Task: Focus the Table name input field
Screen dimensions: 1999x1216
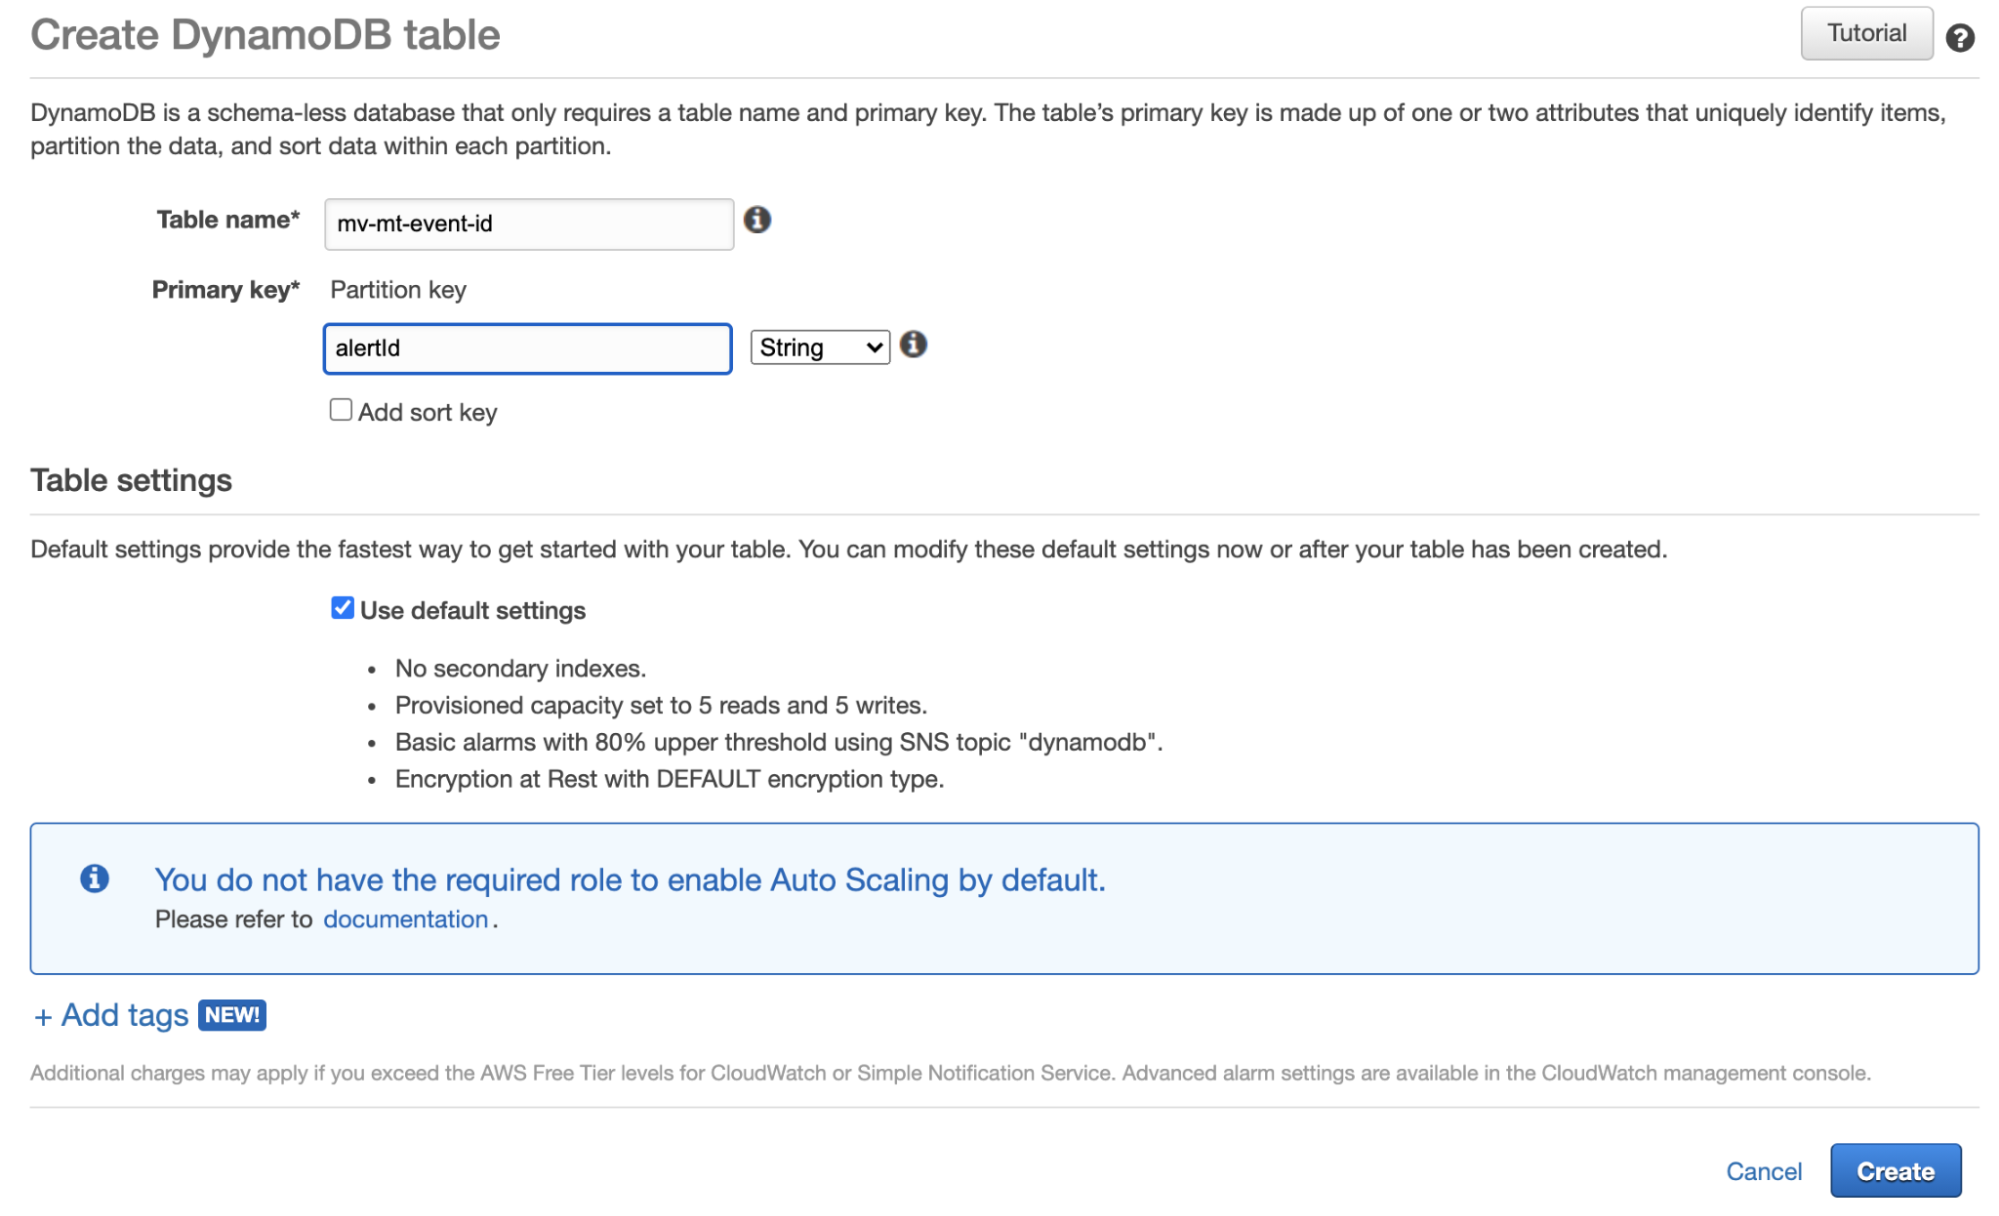Action: coord(528,224)
